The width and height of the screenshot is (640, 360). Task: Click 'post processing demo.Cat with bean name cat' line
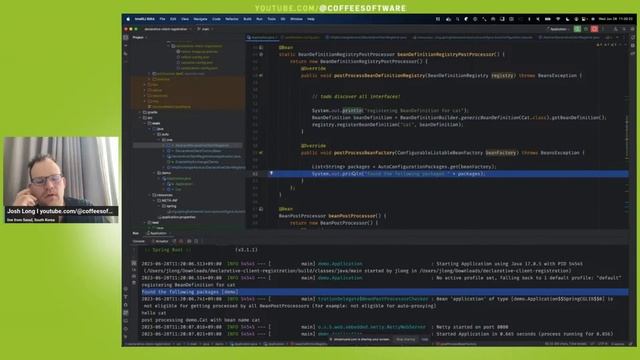(x=201, y=320)
